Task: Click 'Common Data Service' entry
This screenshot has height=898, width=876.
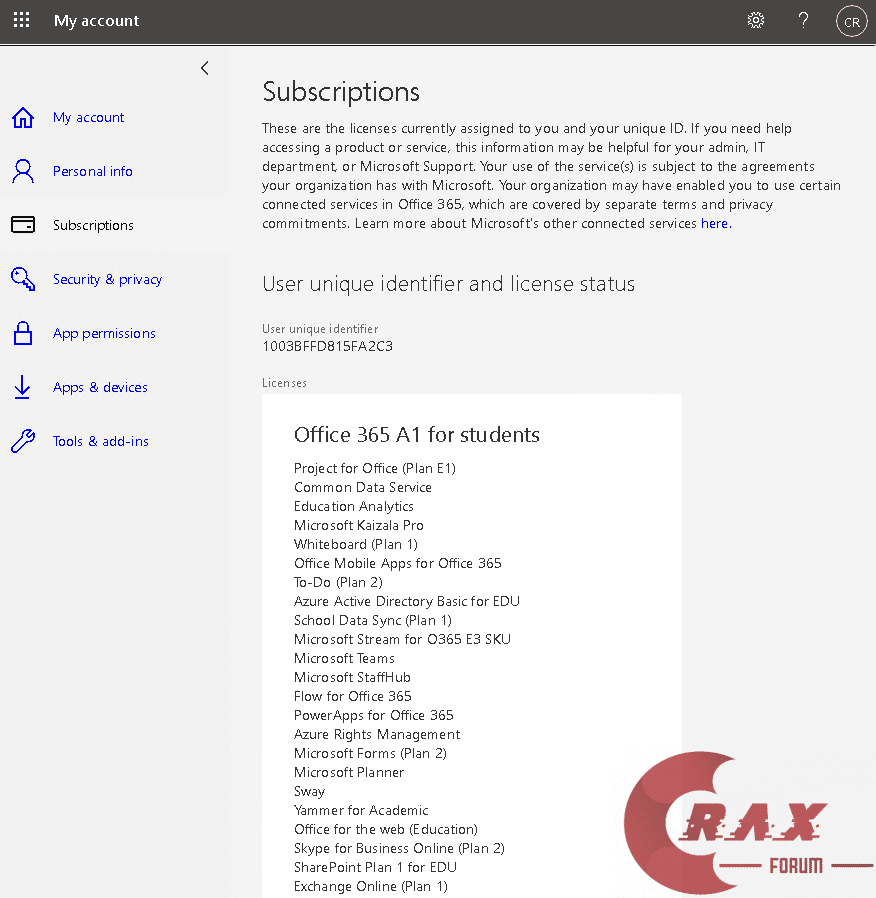Action: pyautogui.click(x=363, y=487)
